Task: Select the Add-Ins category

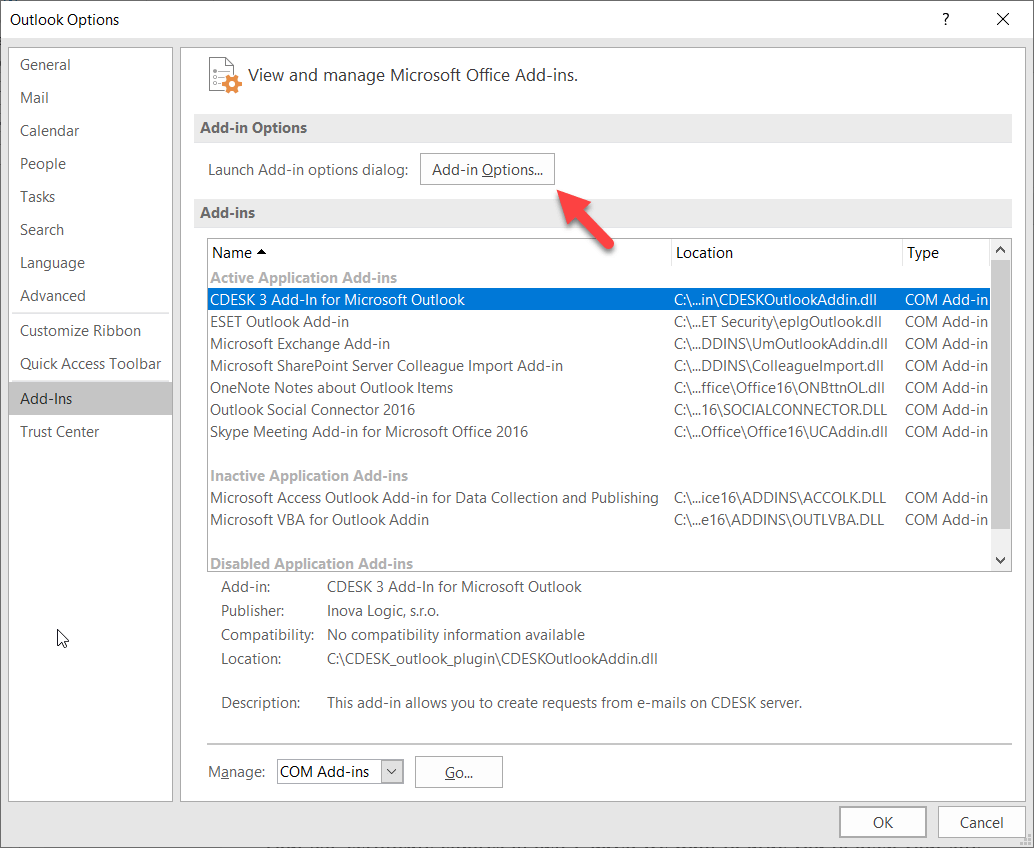Action: (90, 398)
